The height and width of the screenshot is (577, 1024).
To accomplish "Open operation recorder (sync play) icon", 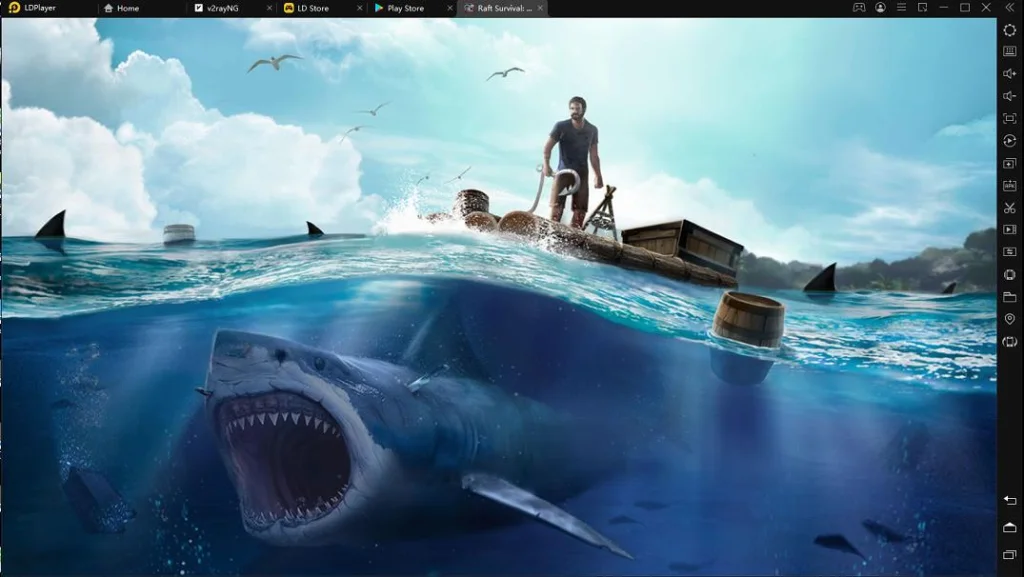I will (1010, 140).
